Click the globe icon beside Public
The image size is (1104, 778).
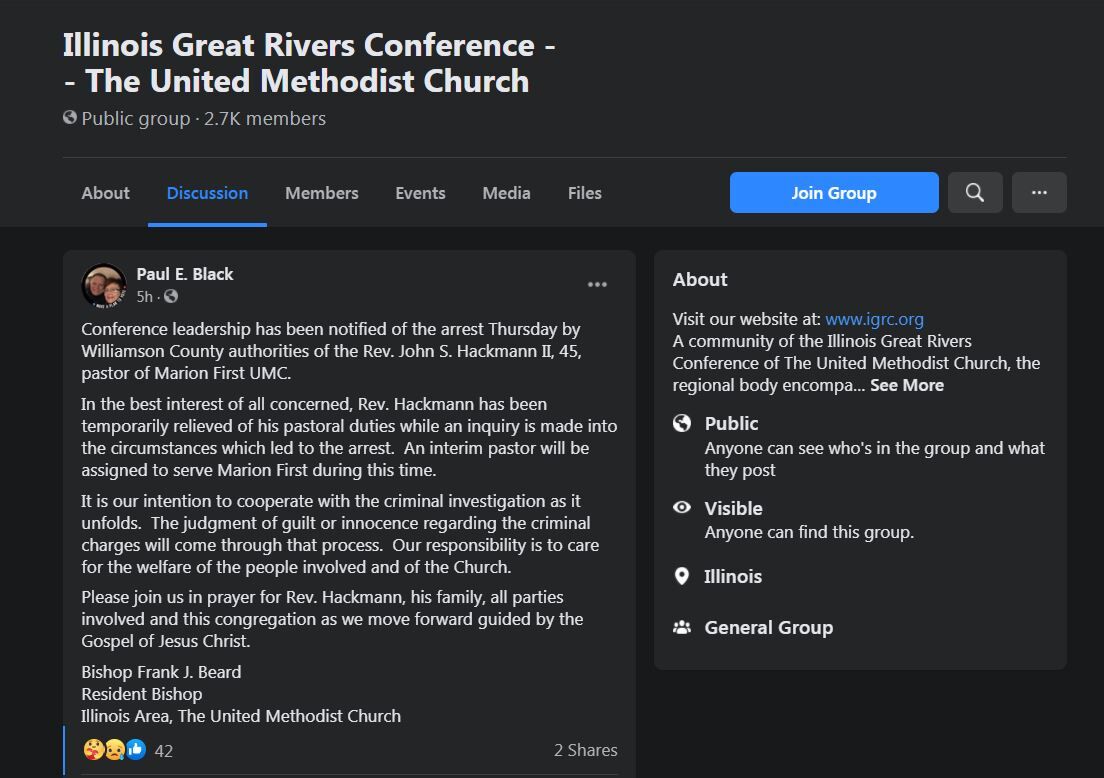tap(682, 423)
